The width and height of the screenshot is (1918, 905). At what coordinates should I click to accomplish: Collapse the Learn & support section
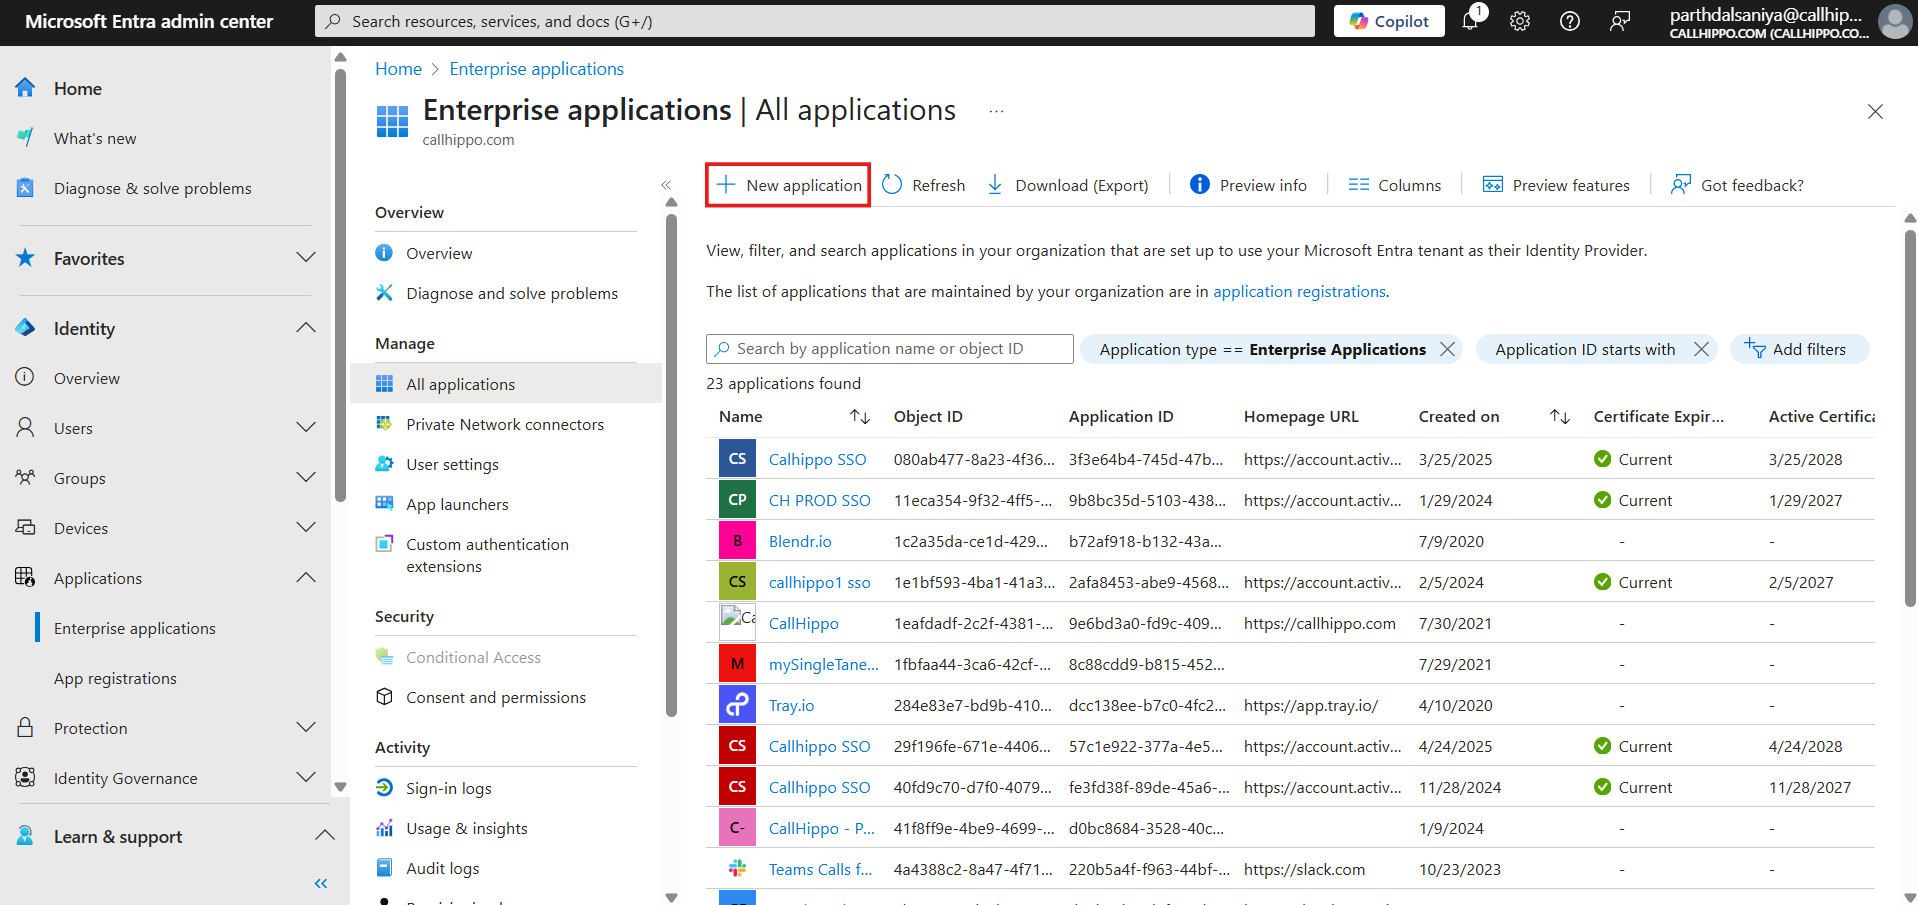(324, 836)
